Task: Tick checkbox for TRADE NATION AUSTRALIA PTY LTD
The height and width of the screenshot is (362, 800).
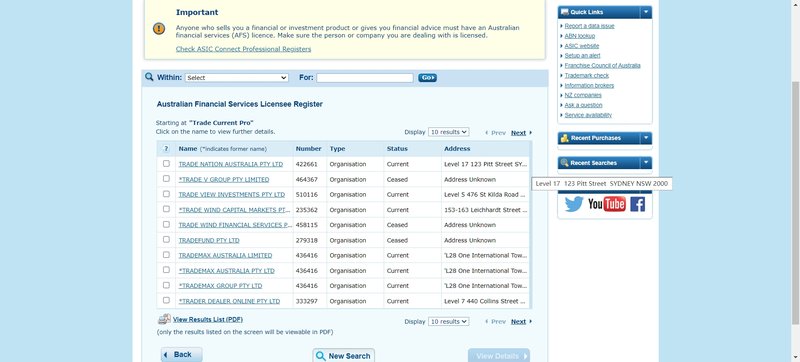Action: [x=166, y=164]
